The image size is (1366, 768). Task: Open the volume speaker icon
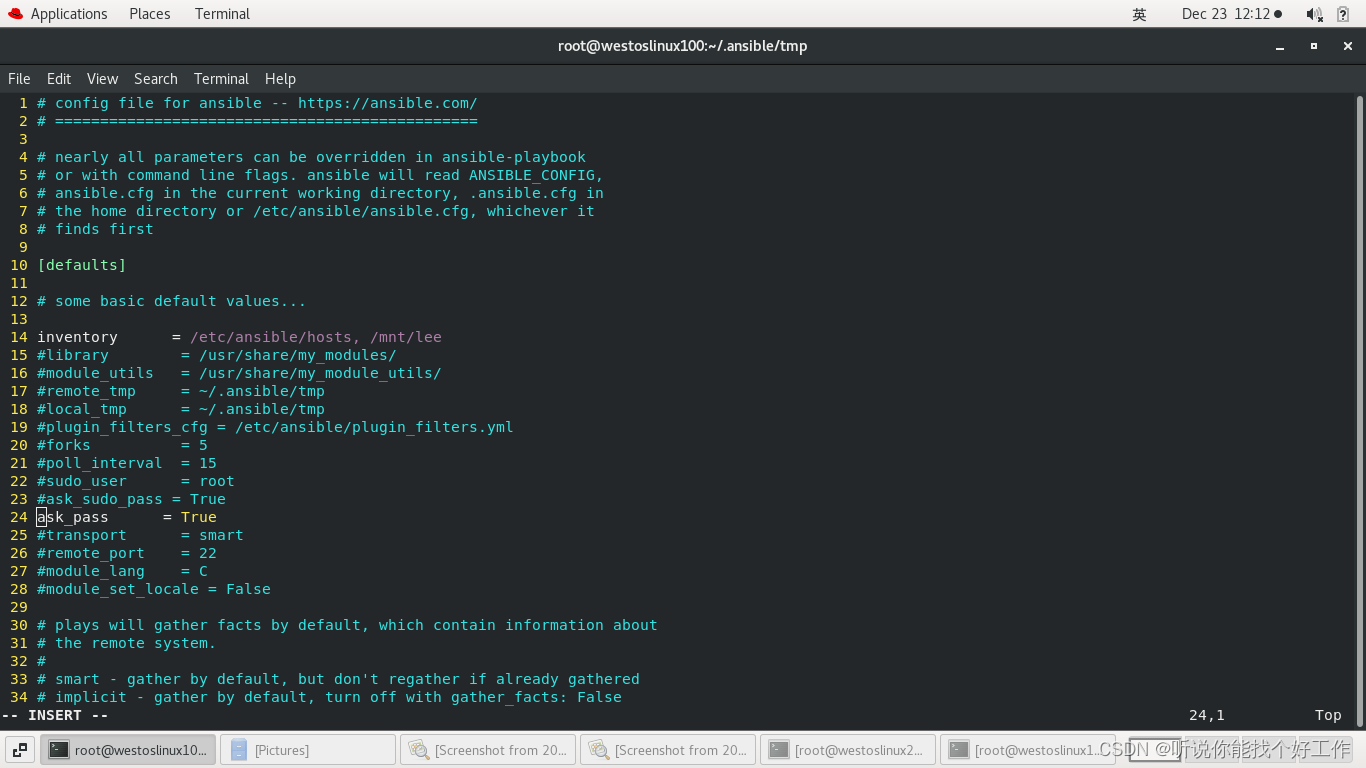click(1314, 14)
